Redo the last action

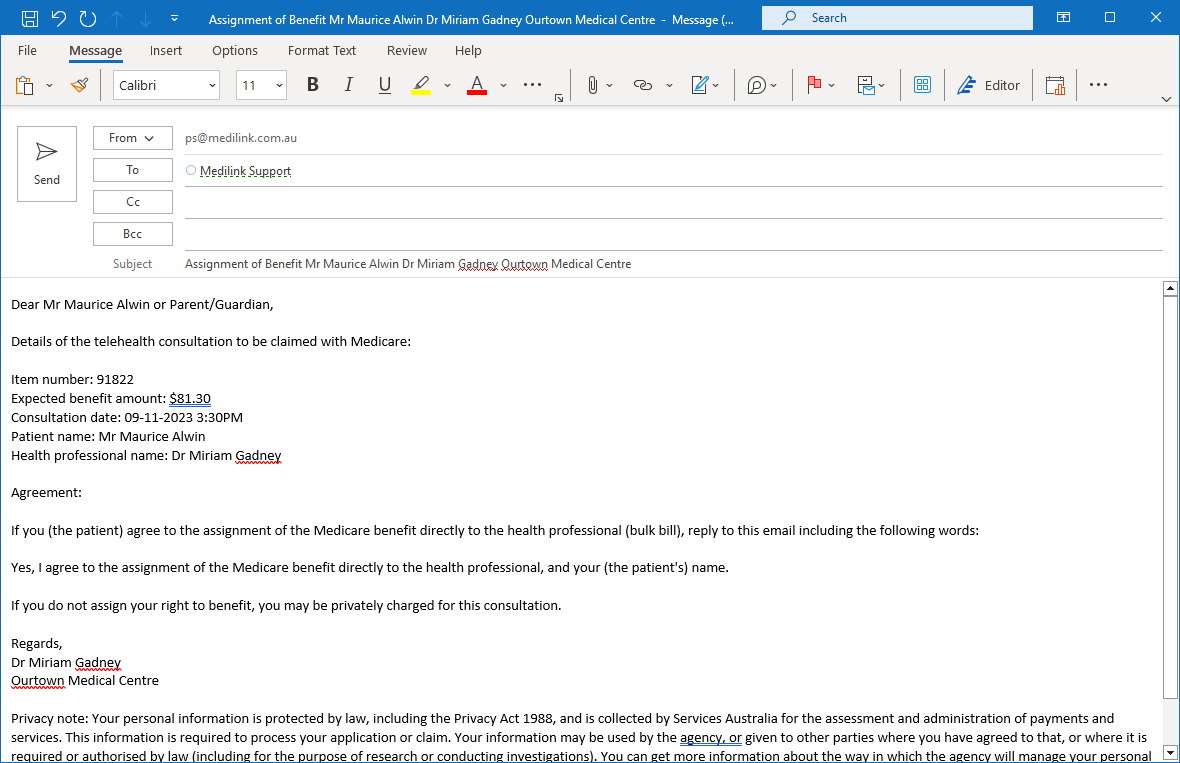[88, 18]
